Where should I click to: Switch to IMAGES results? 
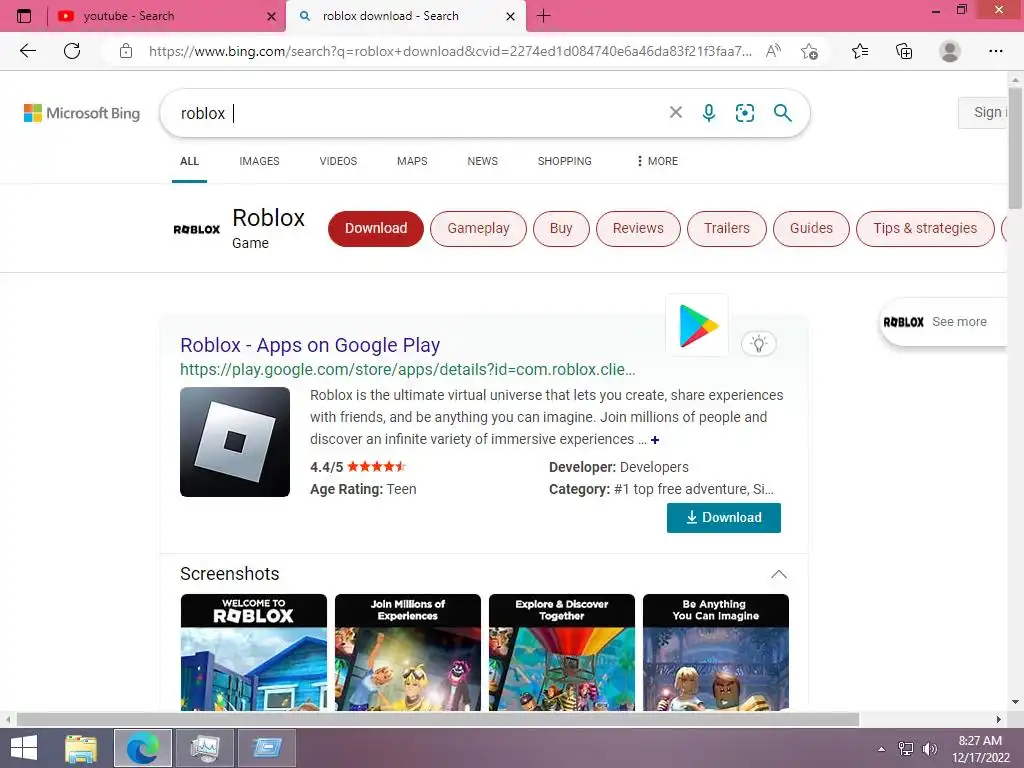(259, 161)
